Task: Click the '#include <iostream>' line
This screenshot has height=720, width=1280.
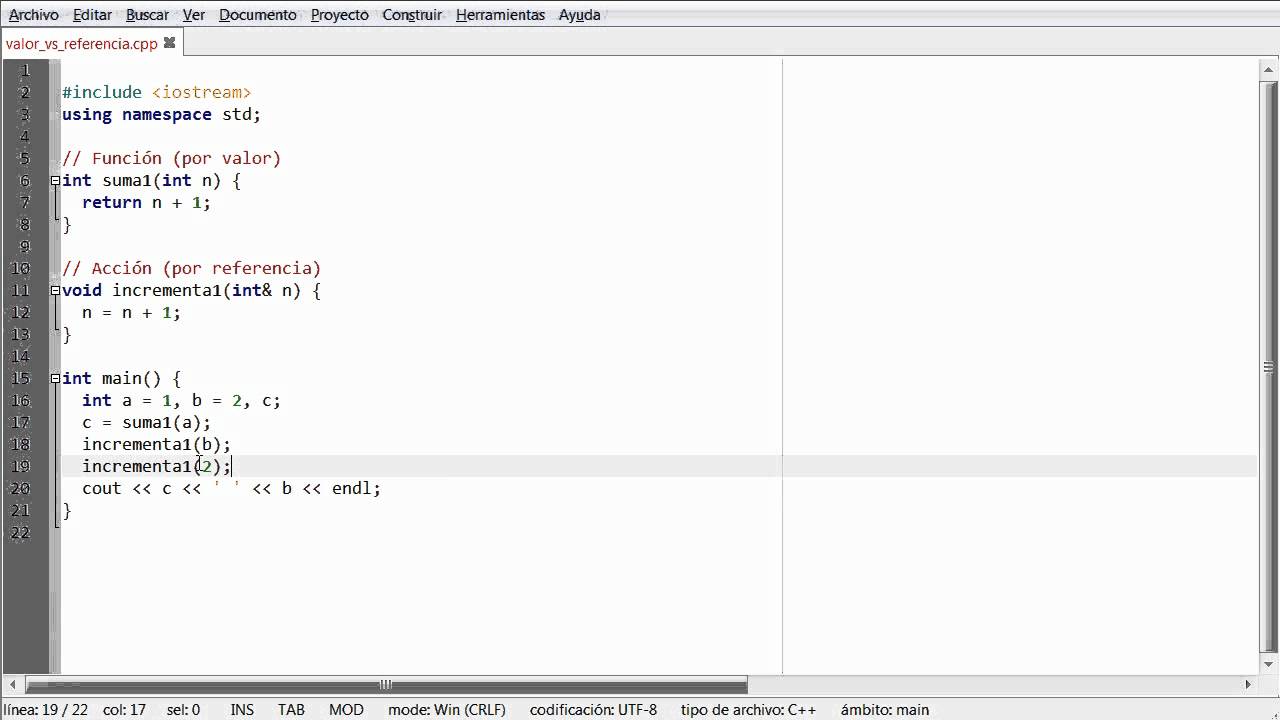Action: (156, 92)
